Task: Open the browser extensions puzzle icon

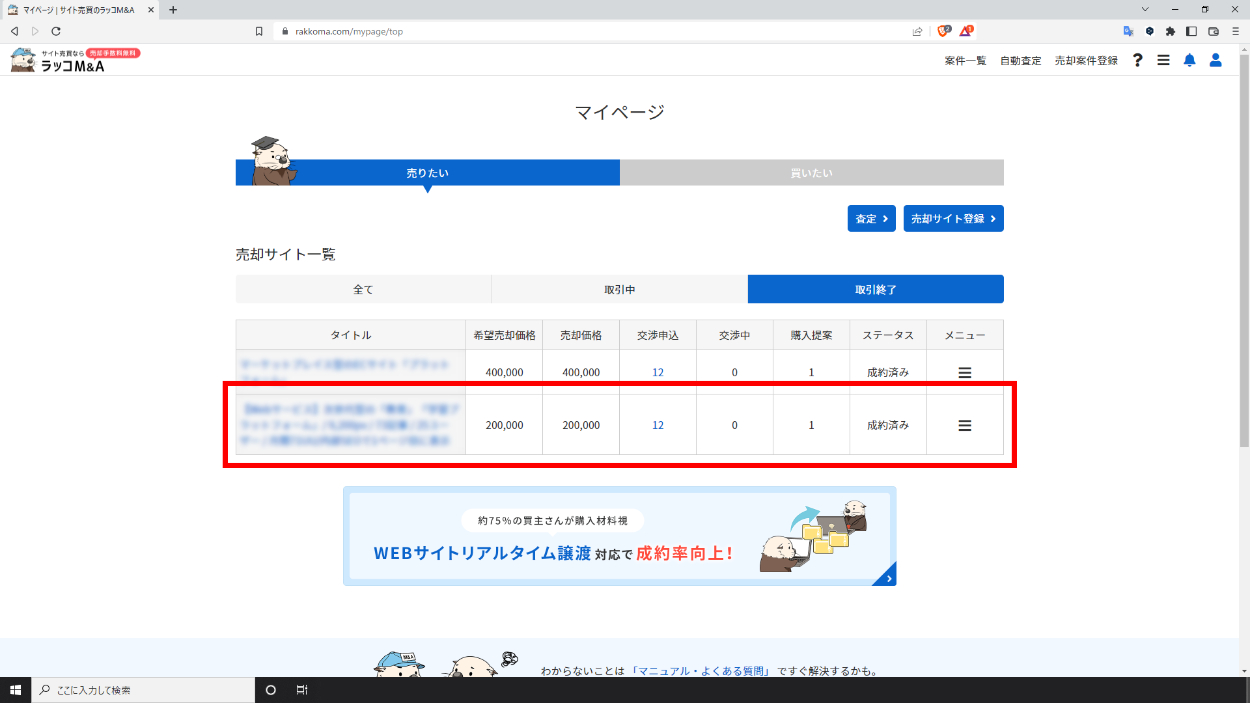Action: (1170, 31)
